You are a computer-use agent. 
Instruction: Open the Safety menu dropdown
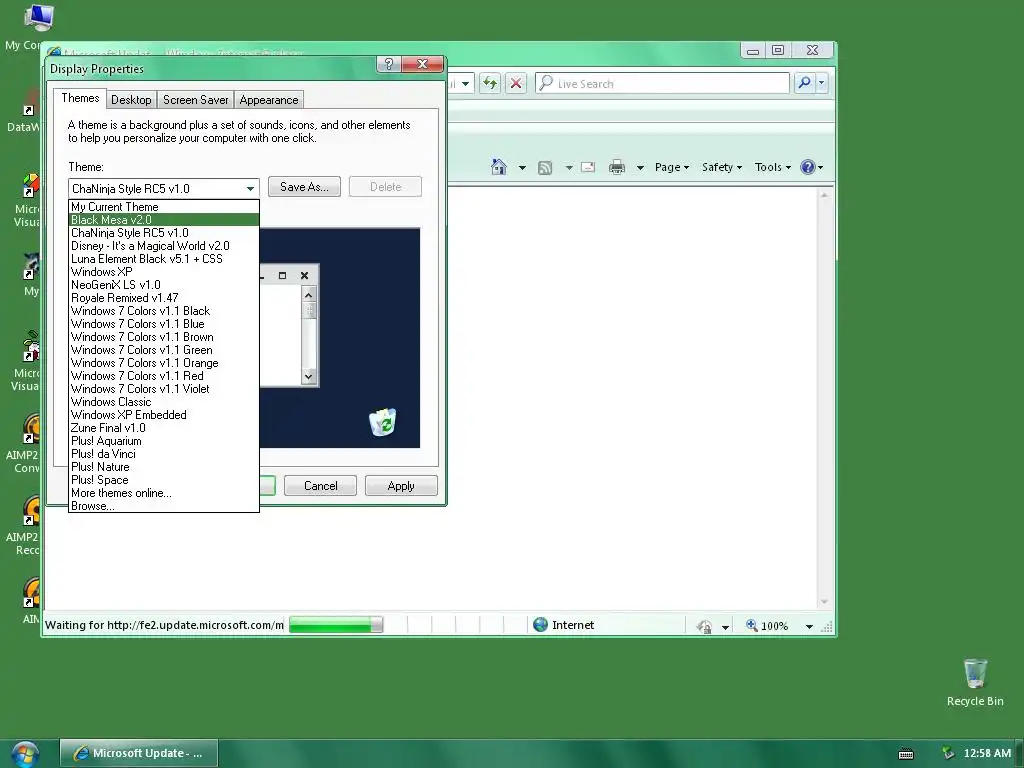tap(722, 167)
